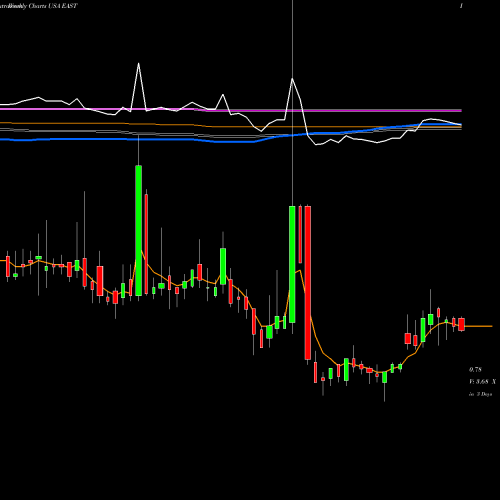This screenshot has height=500, width=500.
Task: Click the magenta horizontal indicator line
Action: (231, 110)
